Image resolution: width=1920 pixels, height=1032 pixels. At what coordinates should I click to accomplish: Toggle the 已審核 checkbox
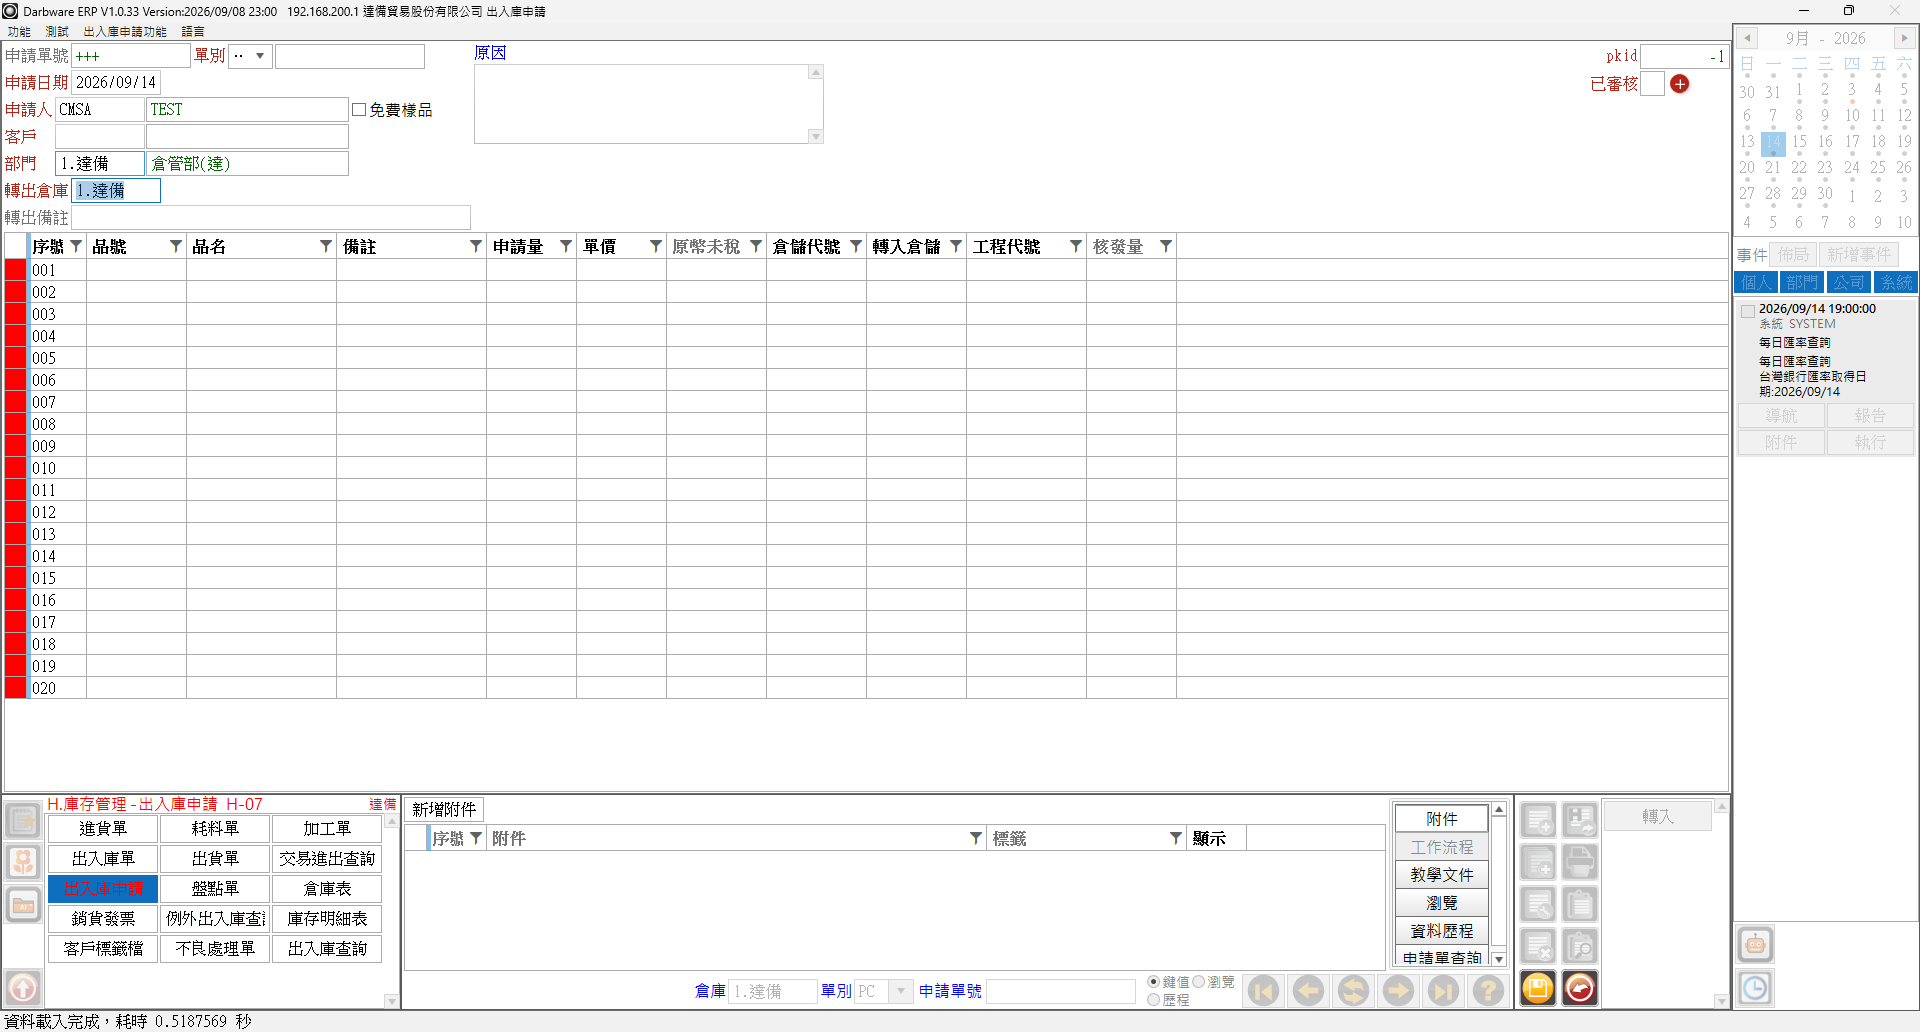[1653, 84]
